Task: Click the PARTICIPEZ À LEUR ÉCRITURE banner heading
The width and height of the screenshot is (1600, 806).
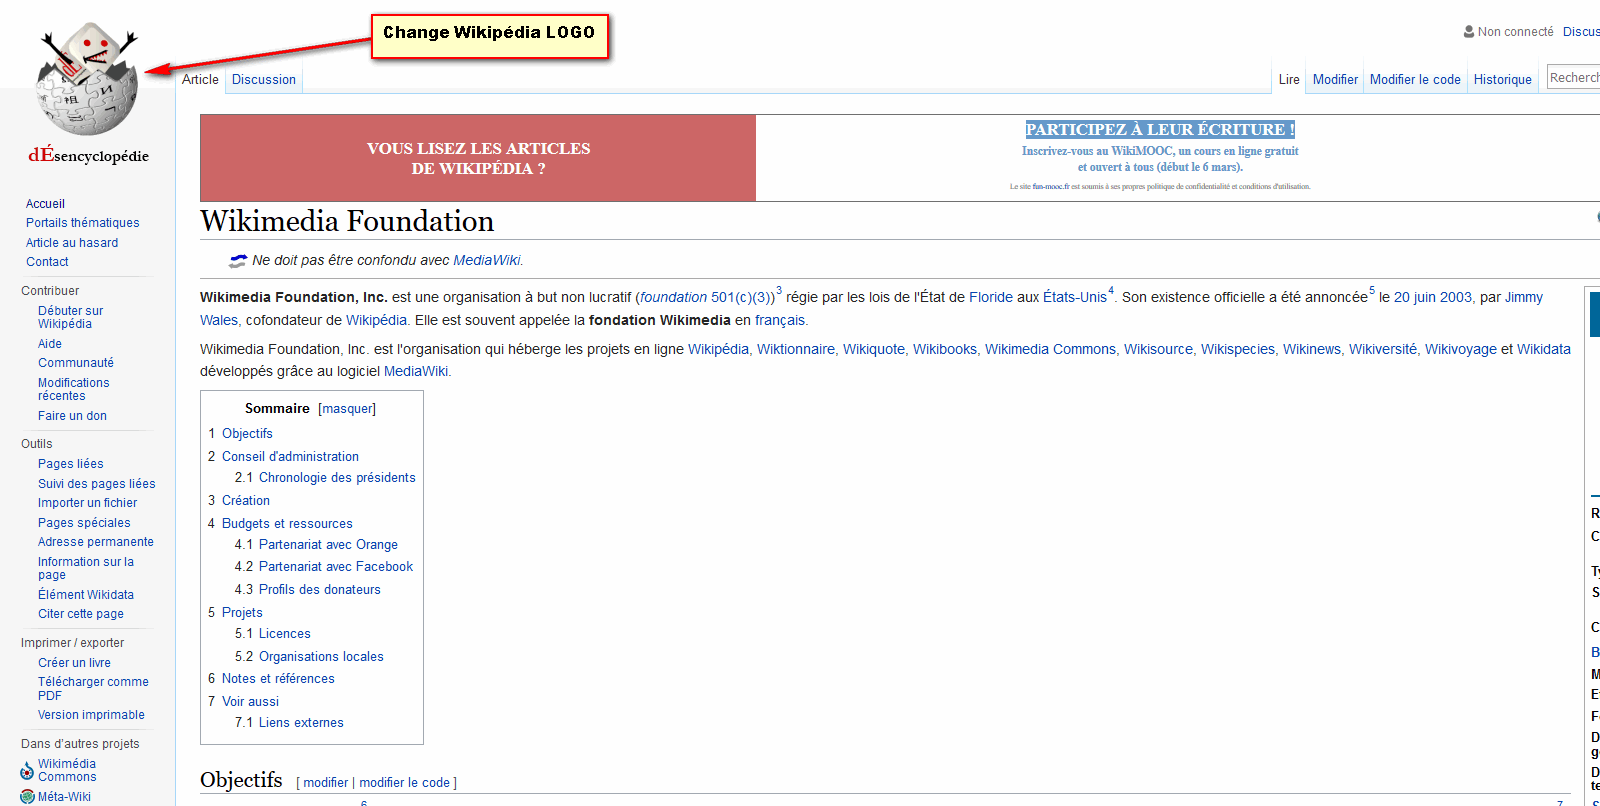Action: pyautogui.click(x=1160, y=130)
